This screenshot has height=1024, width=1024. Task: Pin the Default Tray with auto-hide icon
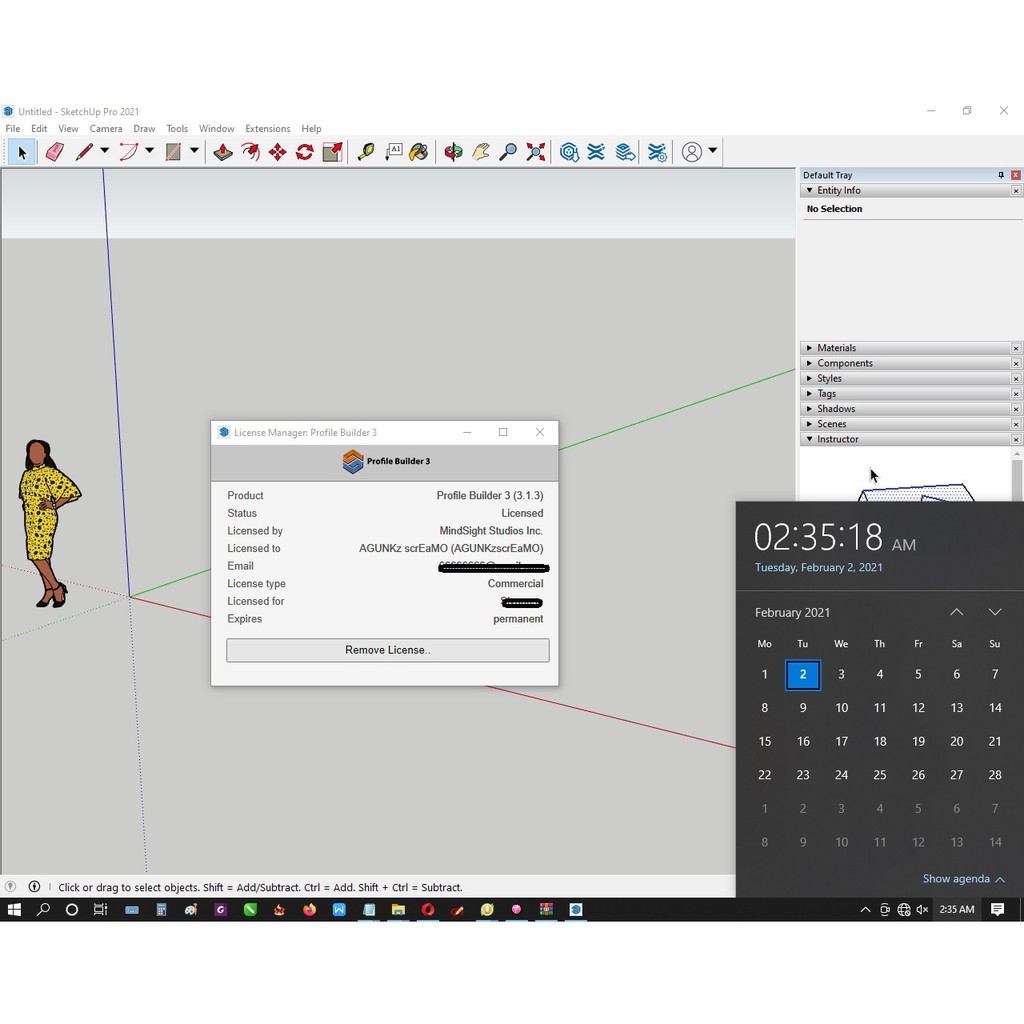pos(1000,175)
